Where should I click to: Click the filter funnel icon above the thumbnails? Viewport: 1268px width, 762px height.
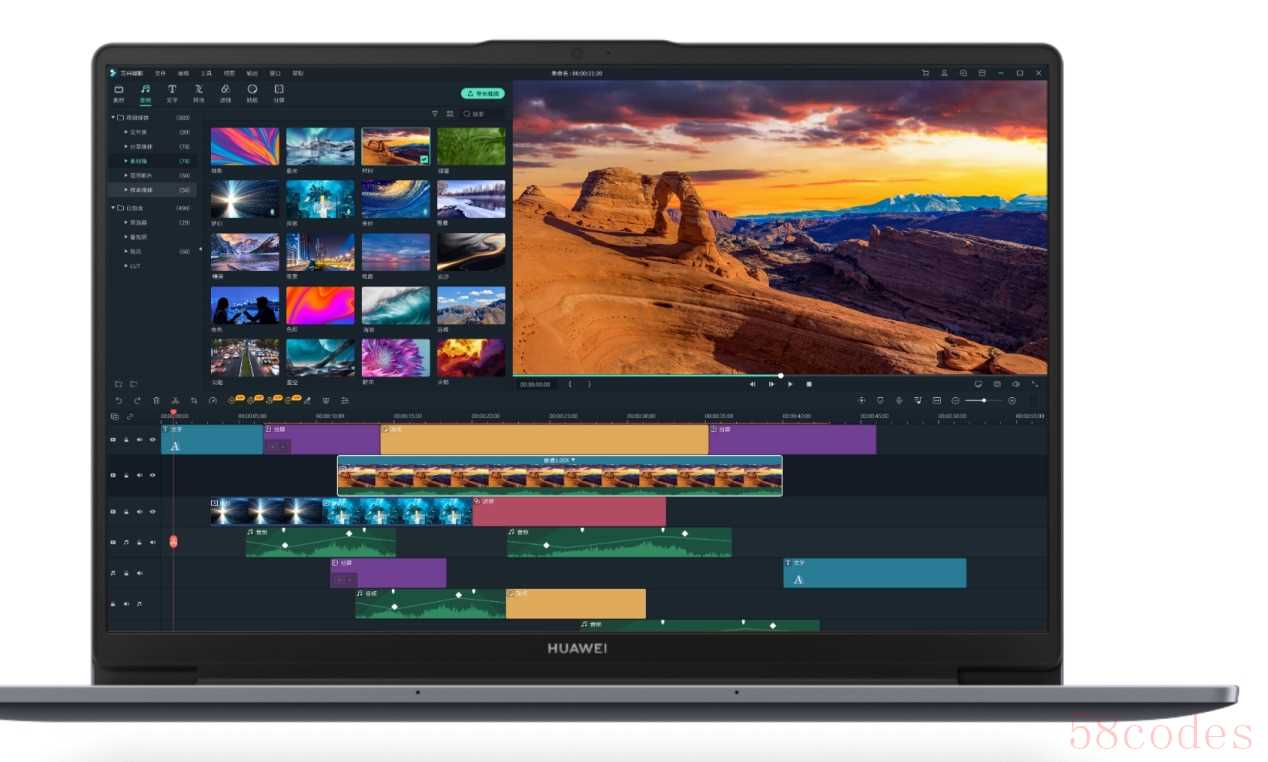(x=434, y=114)
